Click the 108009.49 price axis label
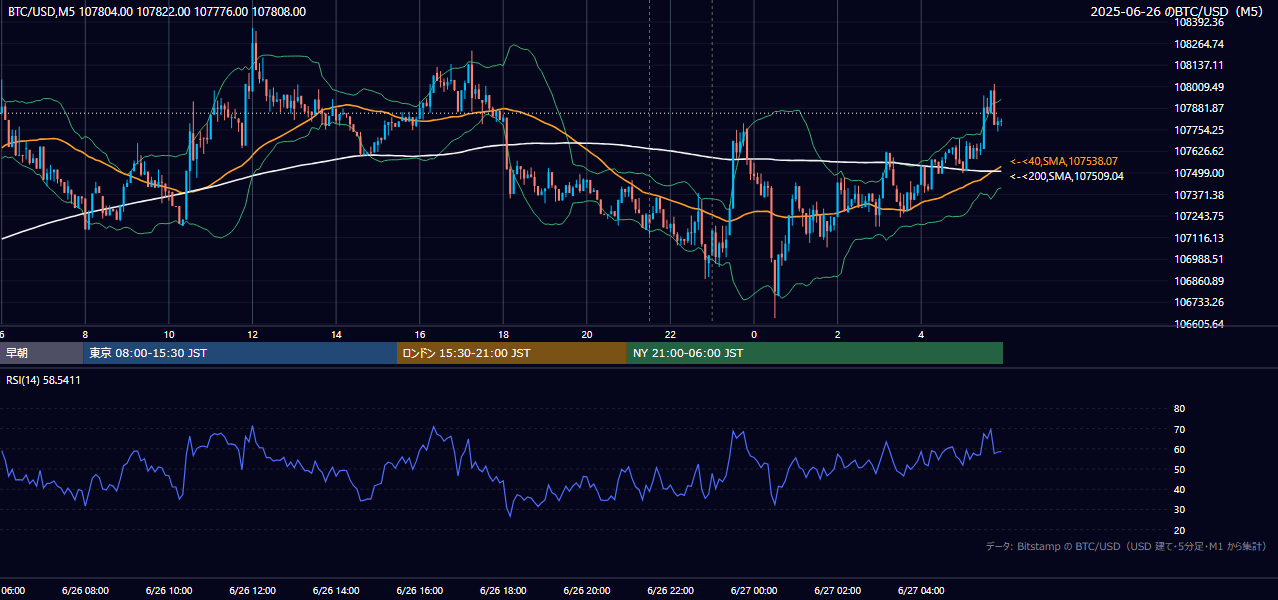 pyautogui.click(x=1199, y=87)
